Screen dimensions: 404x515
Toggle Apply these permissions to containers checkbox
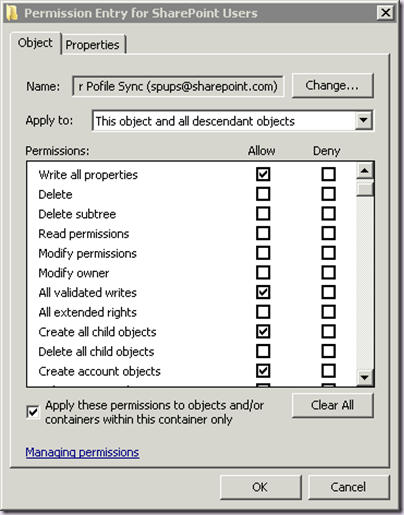click(33, 412)
